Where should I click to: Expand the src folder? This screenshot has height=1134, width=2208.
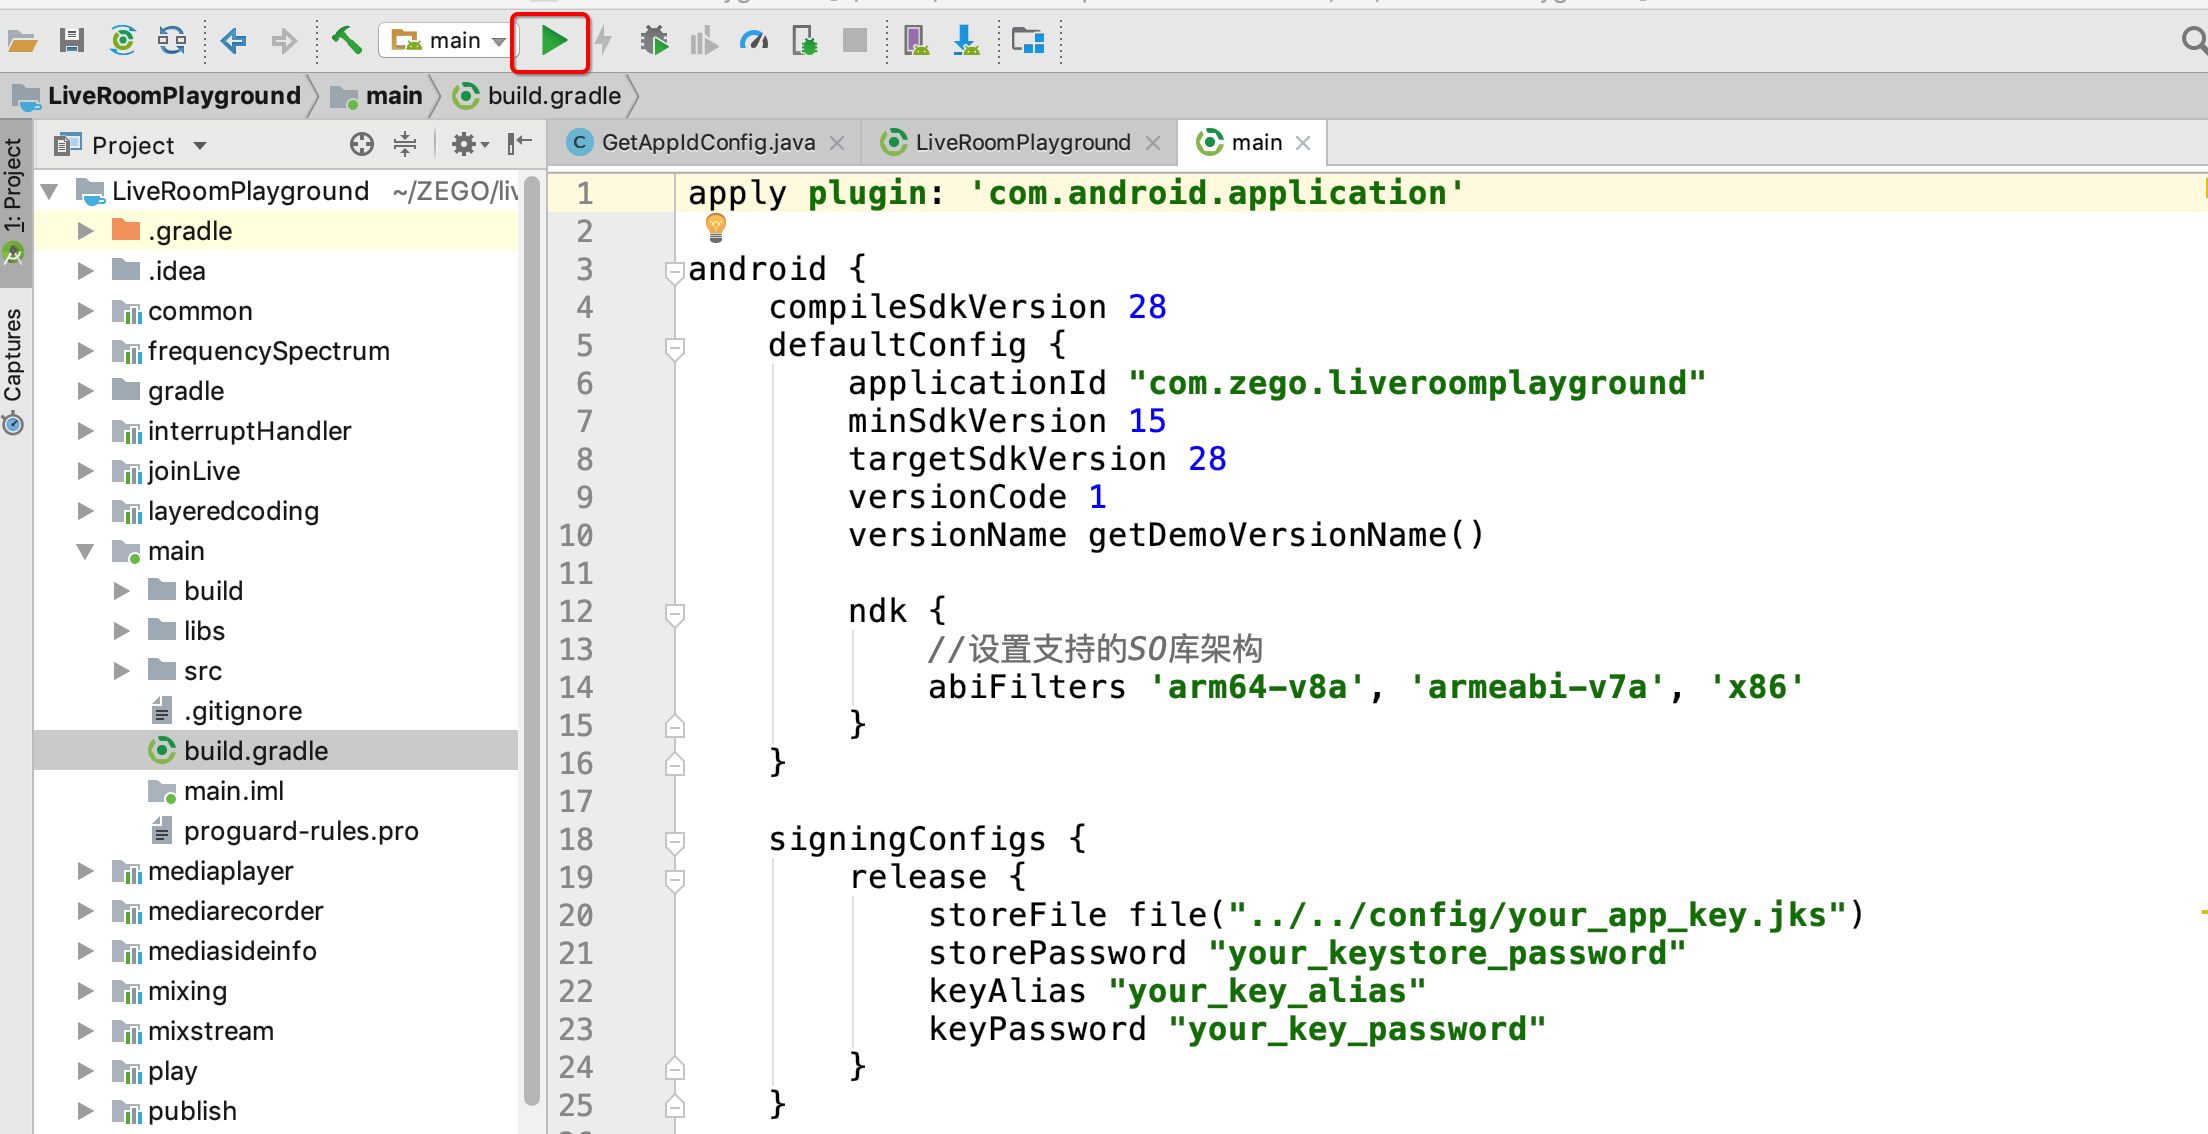point(121,671)
